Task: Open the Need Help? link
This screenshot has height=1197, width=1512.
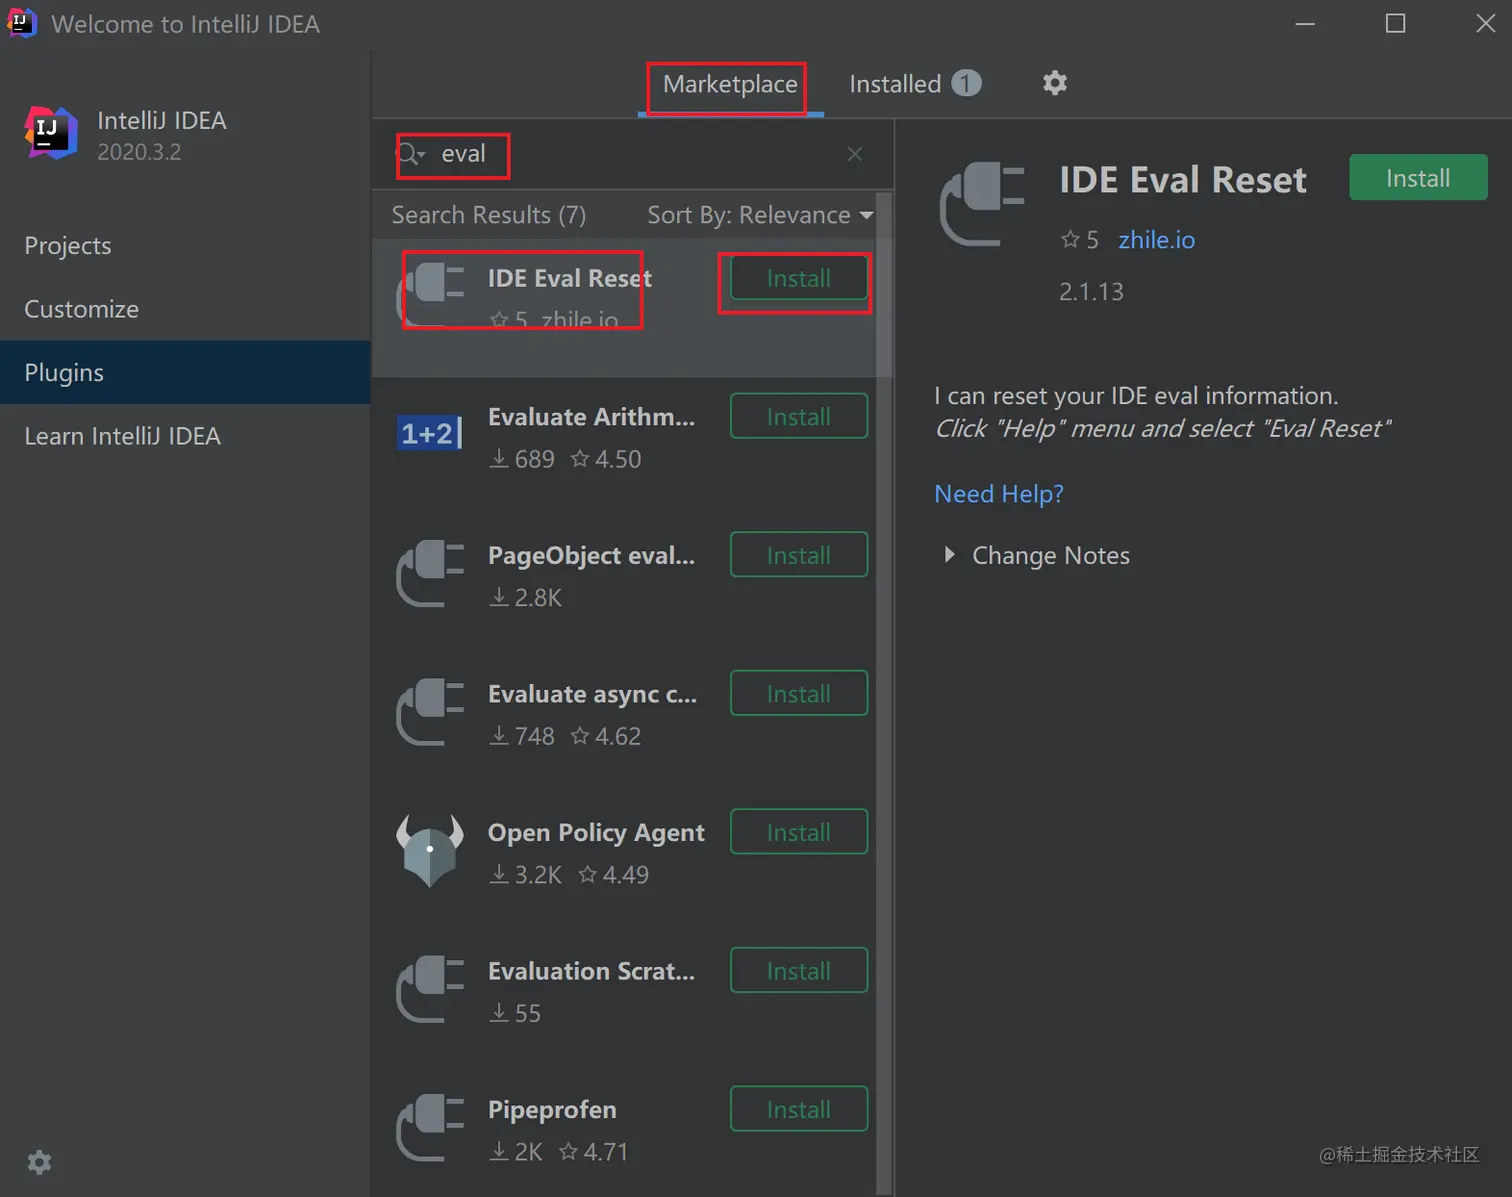Action: (999, 494)
